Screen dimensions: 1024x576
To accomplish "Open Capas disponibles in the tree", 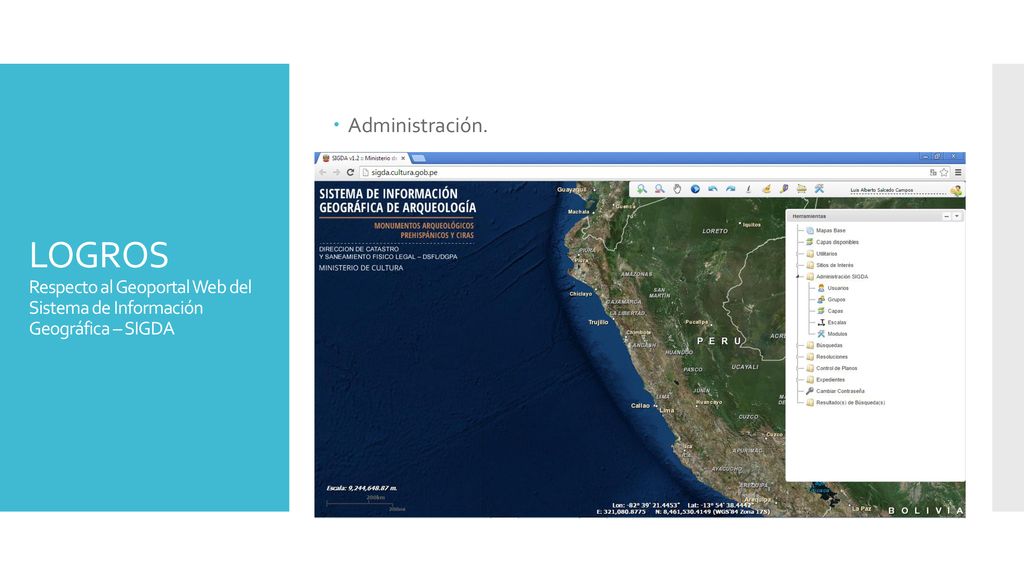I will click(837, 242).
